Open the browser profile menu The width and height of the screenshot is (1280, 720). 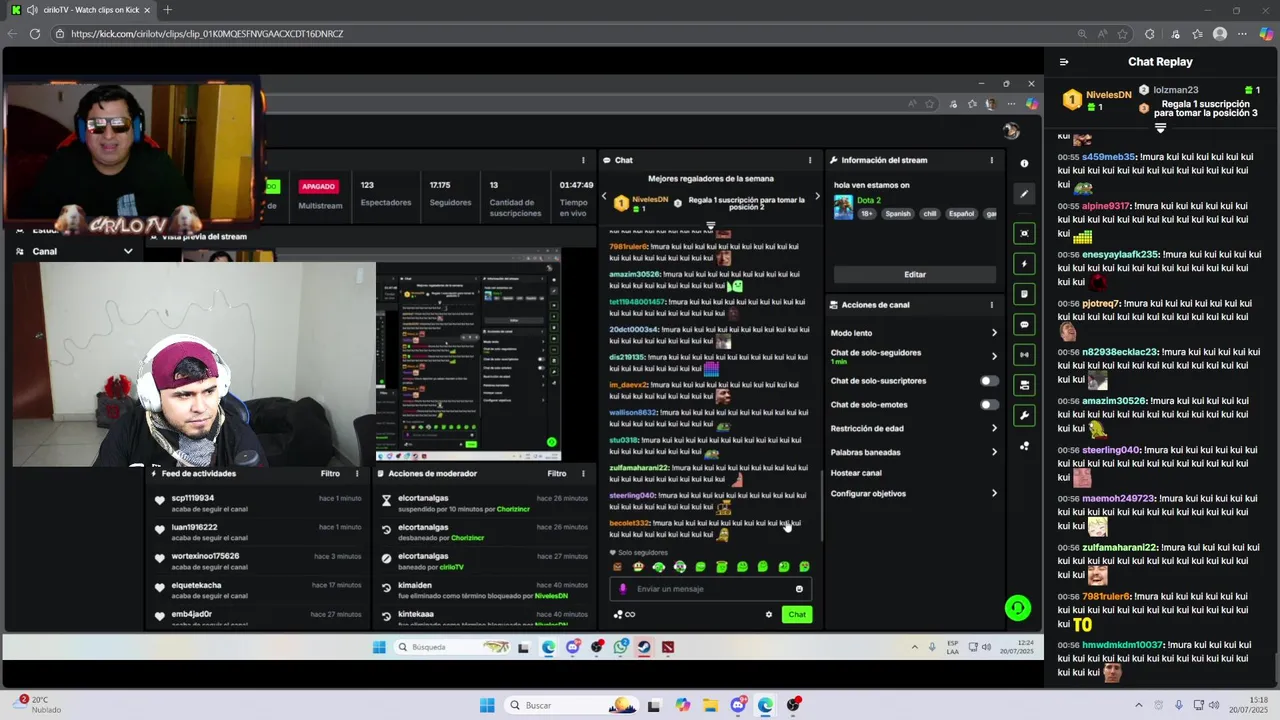coord(1220,33)
